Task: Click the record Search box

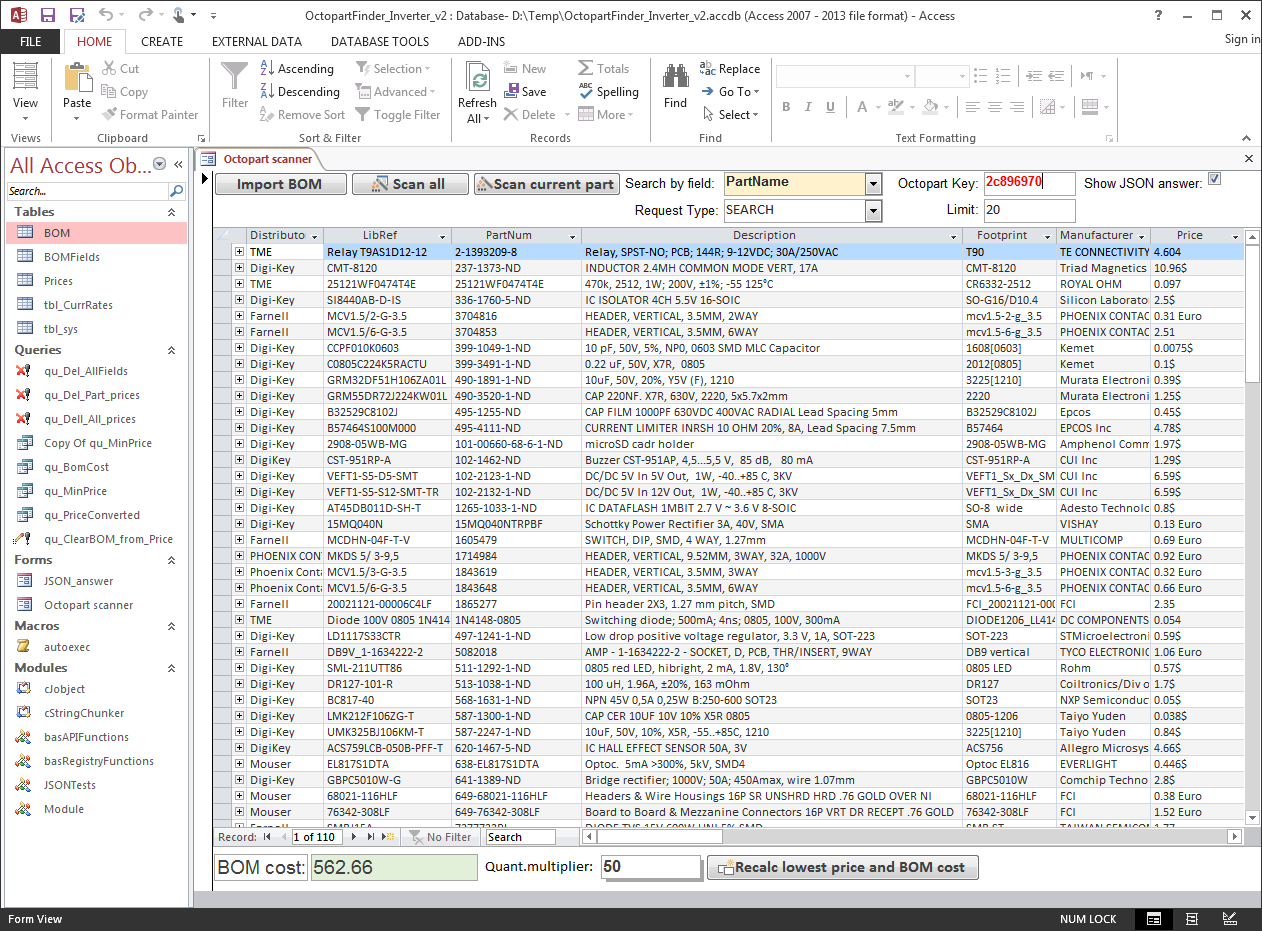Action: pyautogui.click(x=520, y=837)
